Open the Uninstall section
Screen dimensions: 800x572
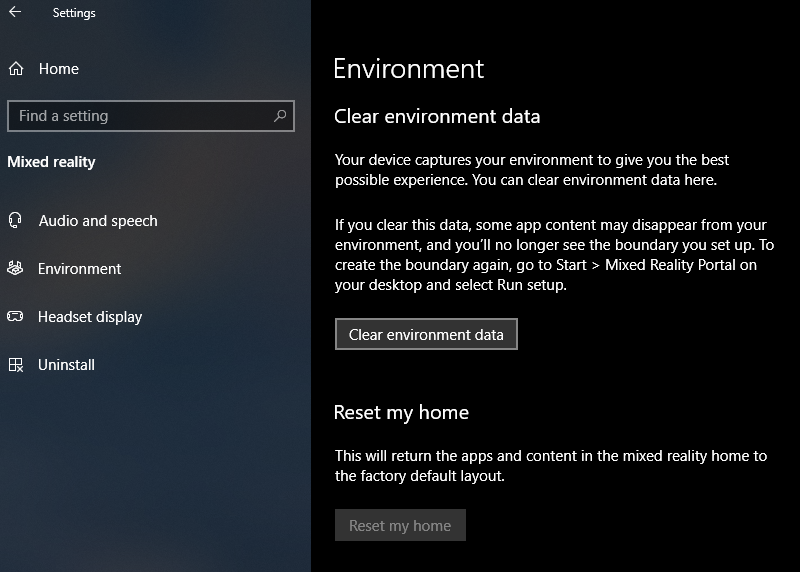click(x=66, y=365)
